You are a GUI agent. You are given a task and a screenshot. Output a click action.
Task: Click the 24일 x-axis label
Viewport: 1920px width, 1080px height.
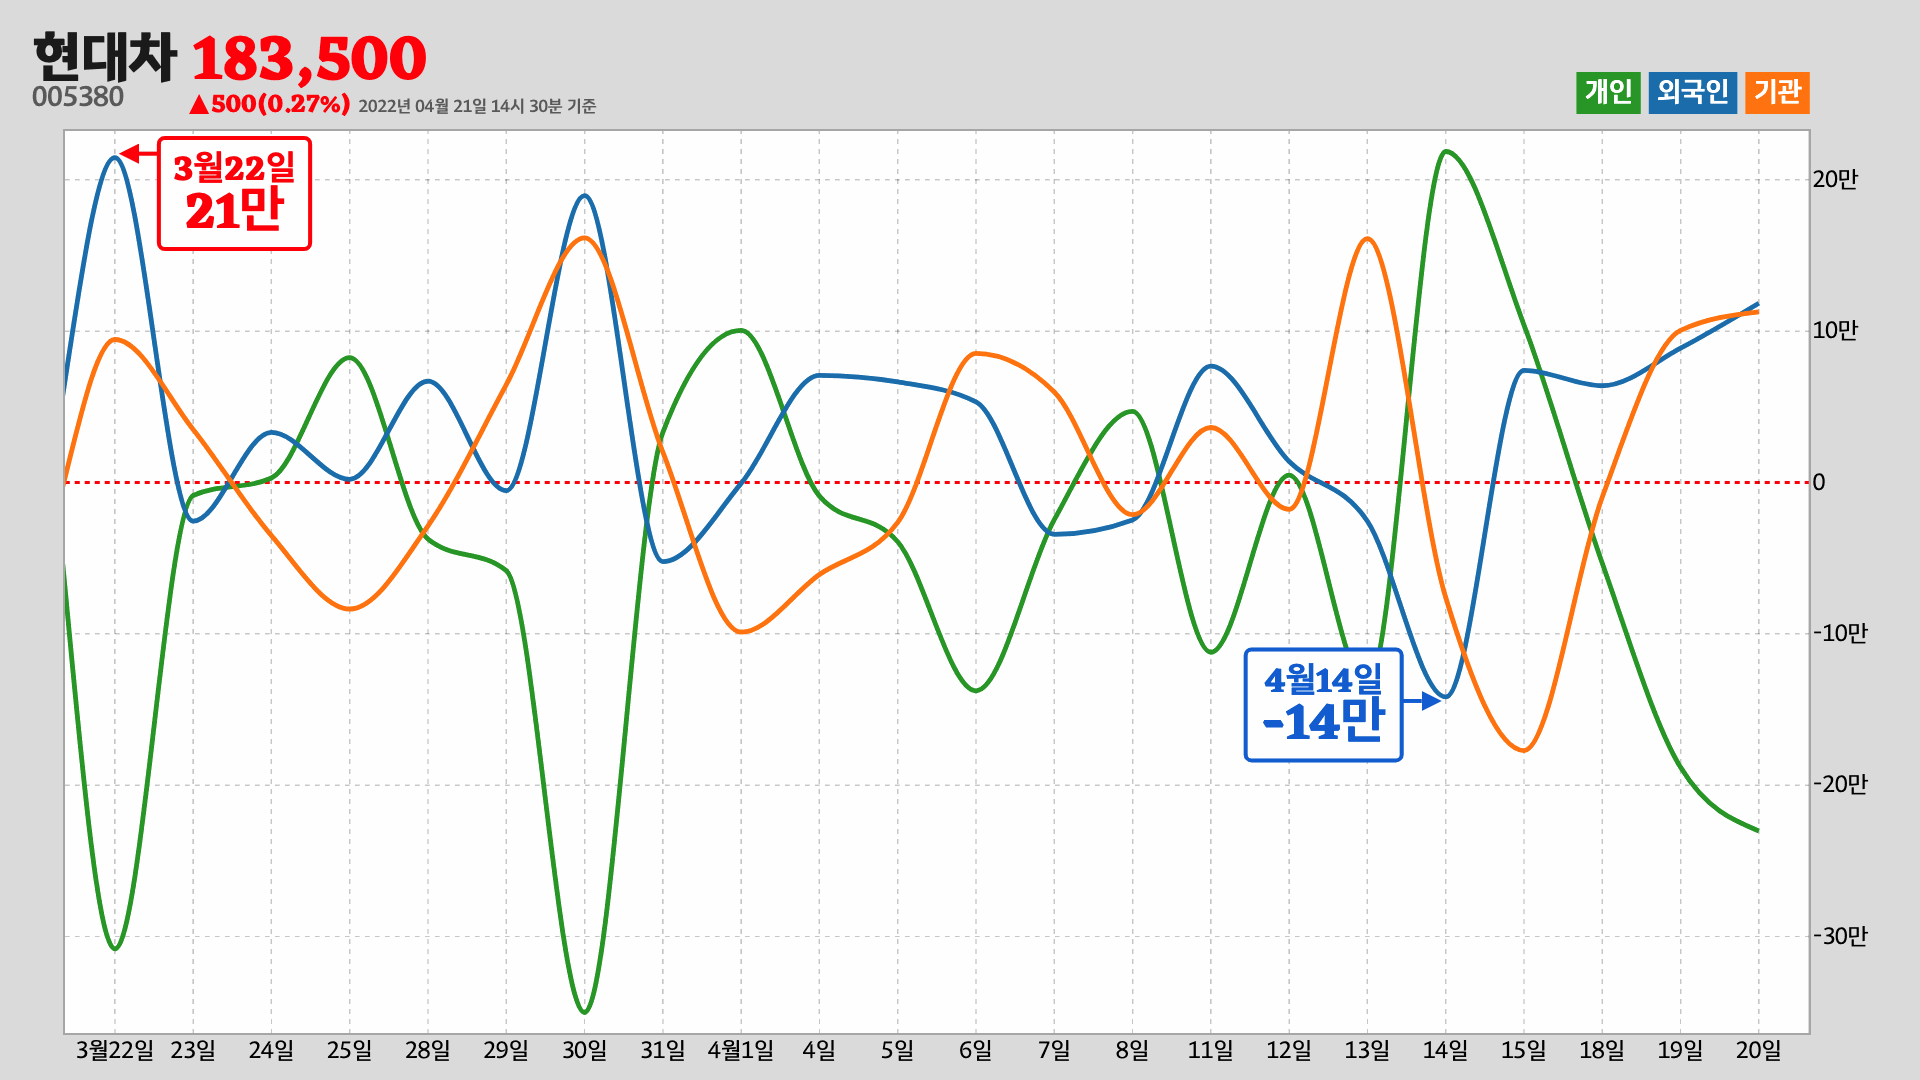pos(271,1050)
